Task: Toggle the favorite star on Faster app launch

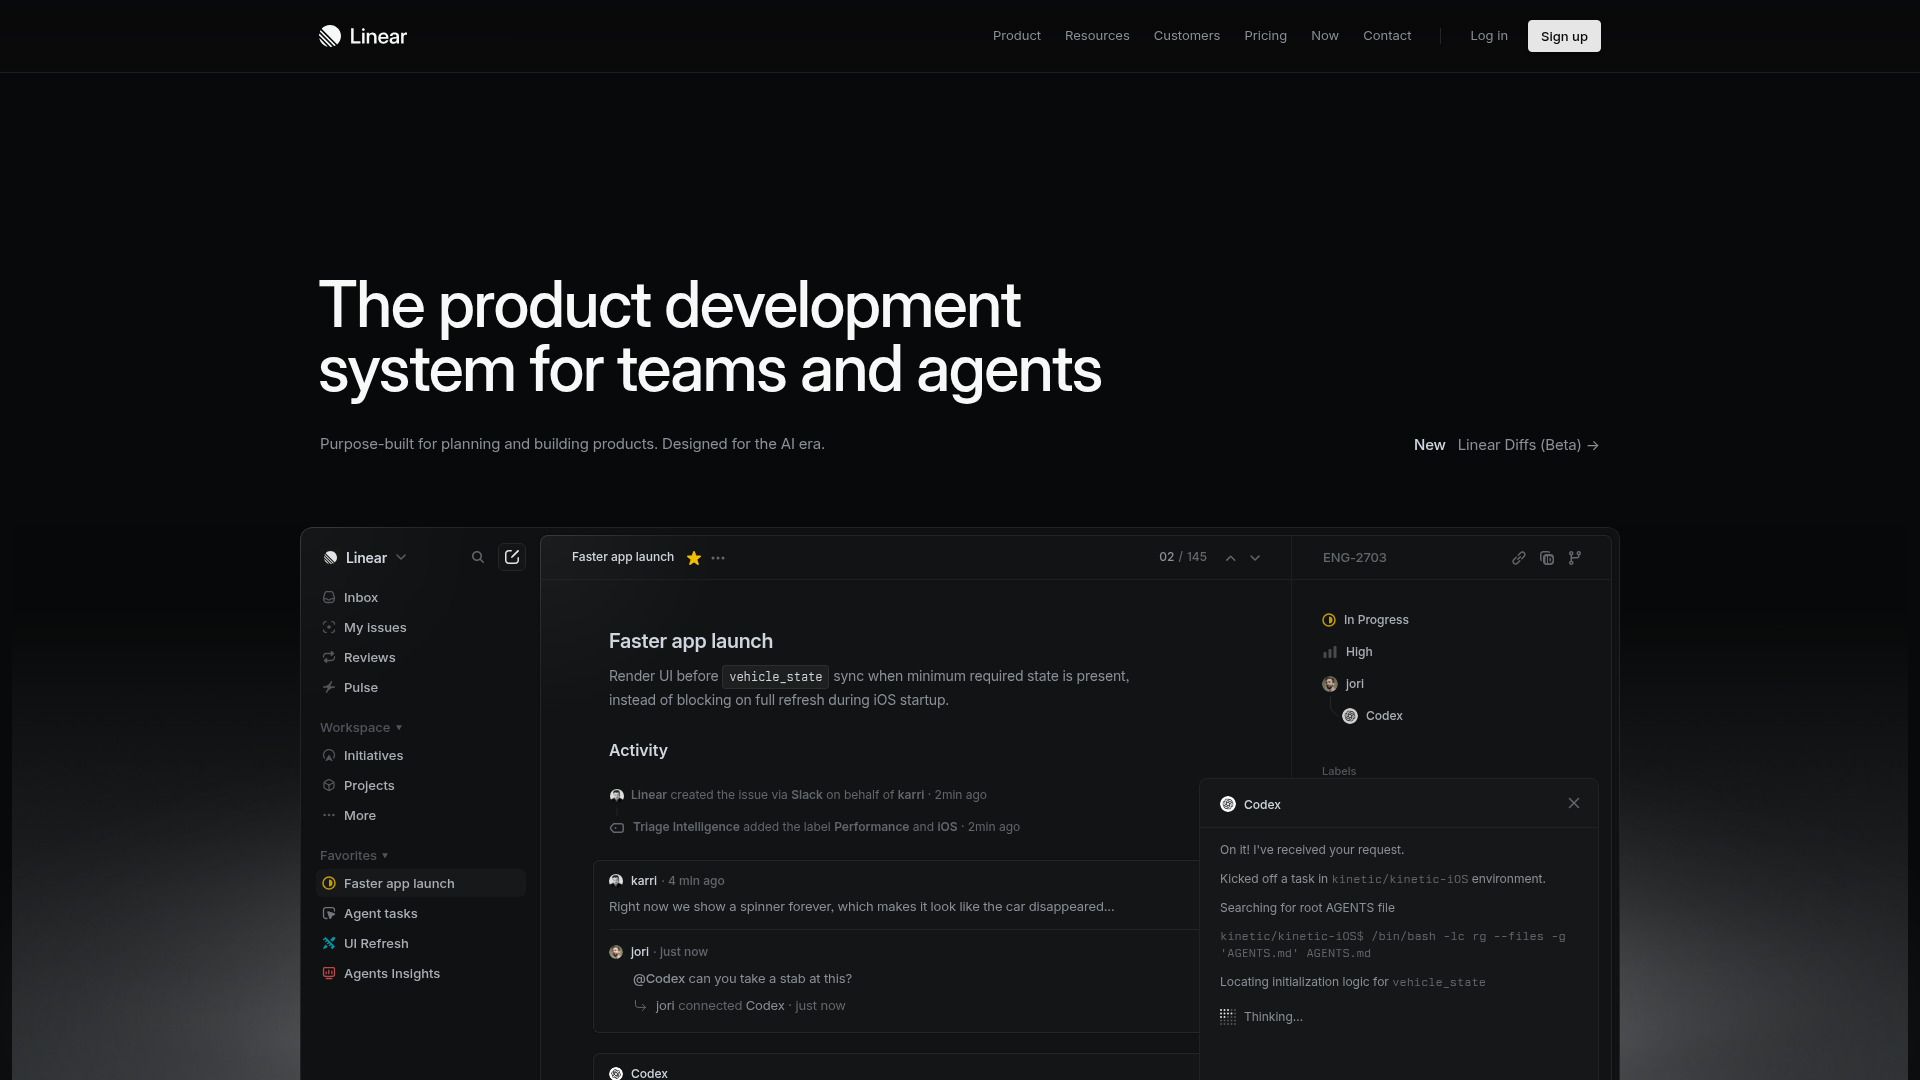Action: coord(694,558)
